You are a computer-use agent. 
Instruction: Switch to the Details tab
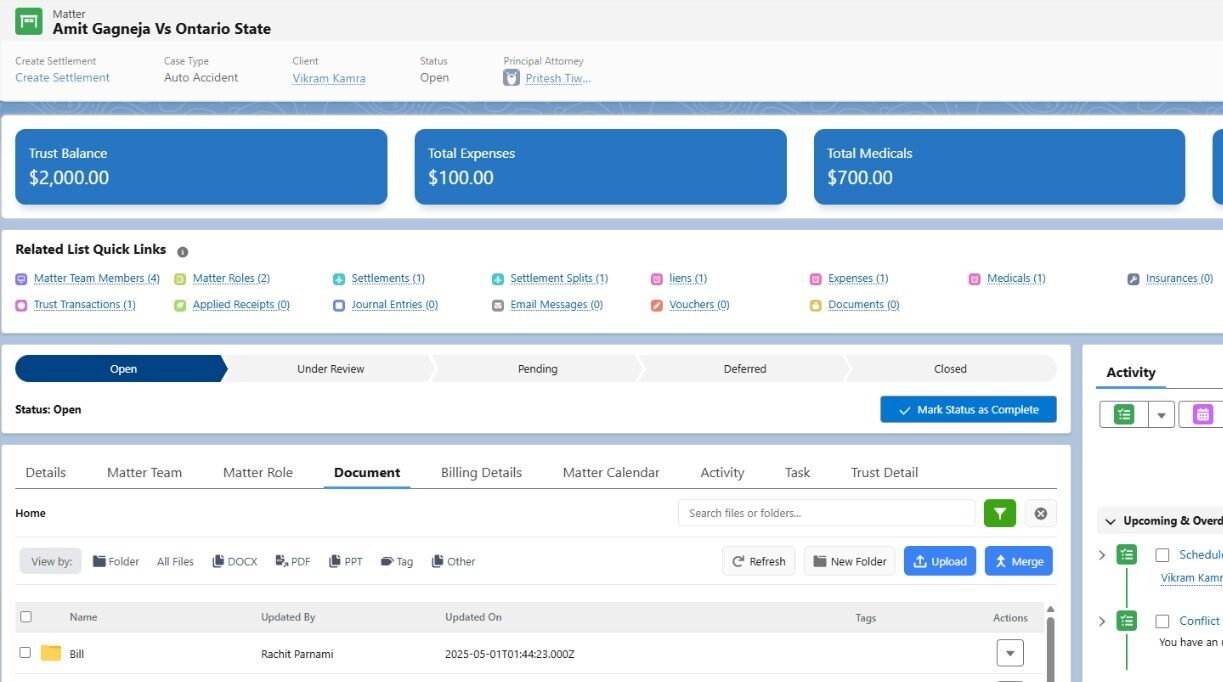point(46,472)
